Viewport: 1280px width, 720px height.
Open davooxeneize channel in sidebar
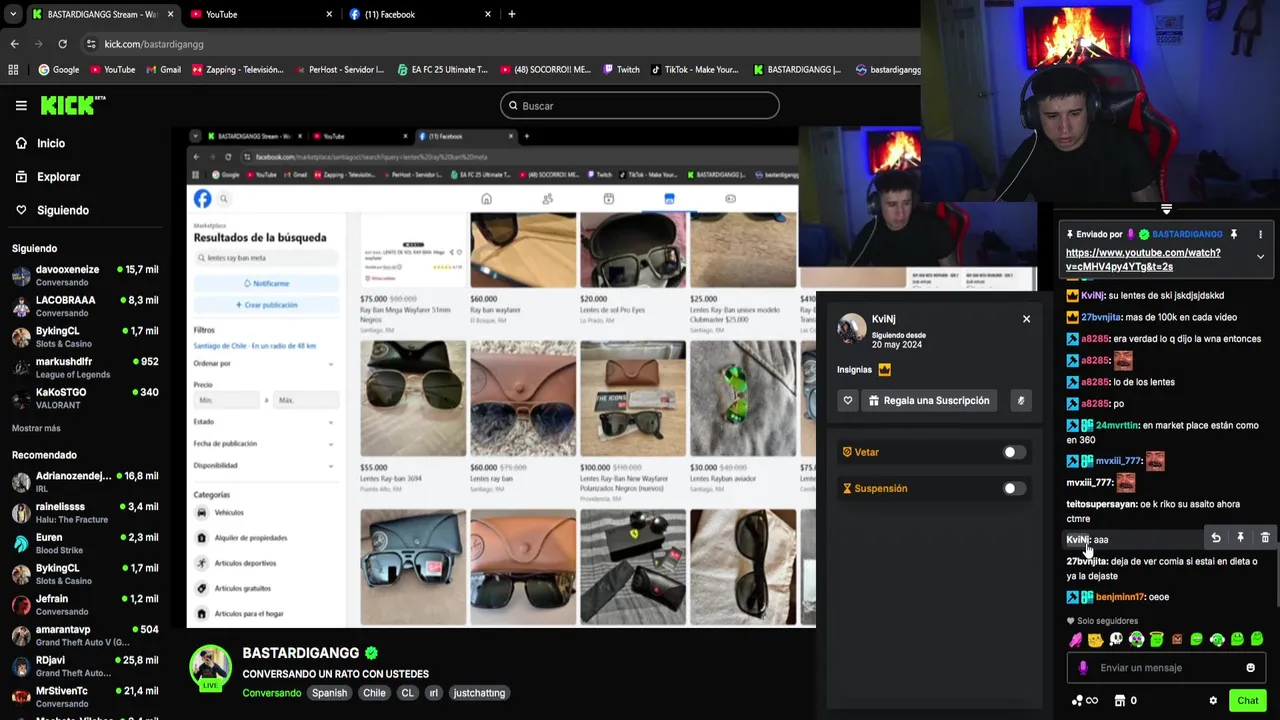pyautogui.click(x=85, y=276)
